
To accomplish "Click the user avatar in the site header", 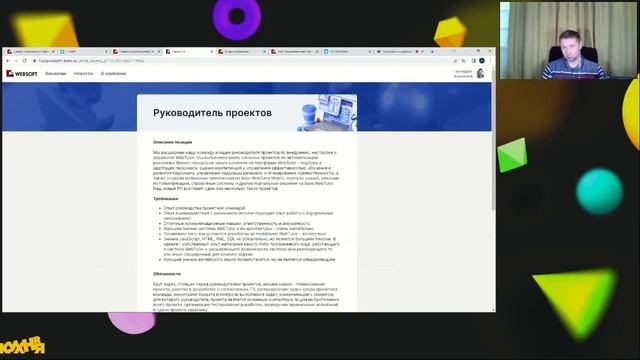I will [x=480, y=73].
